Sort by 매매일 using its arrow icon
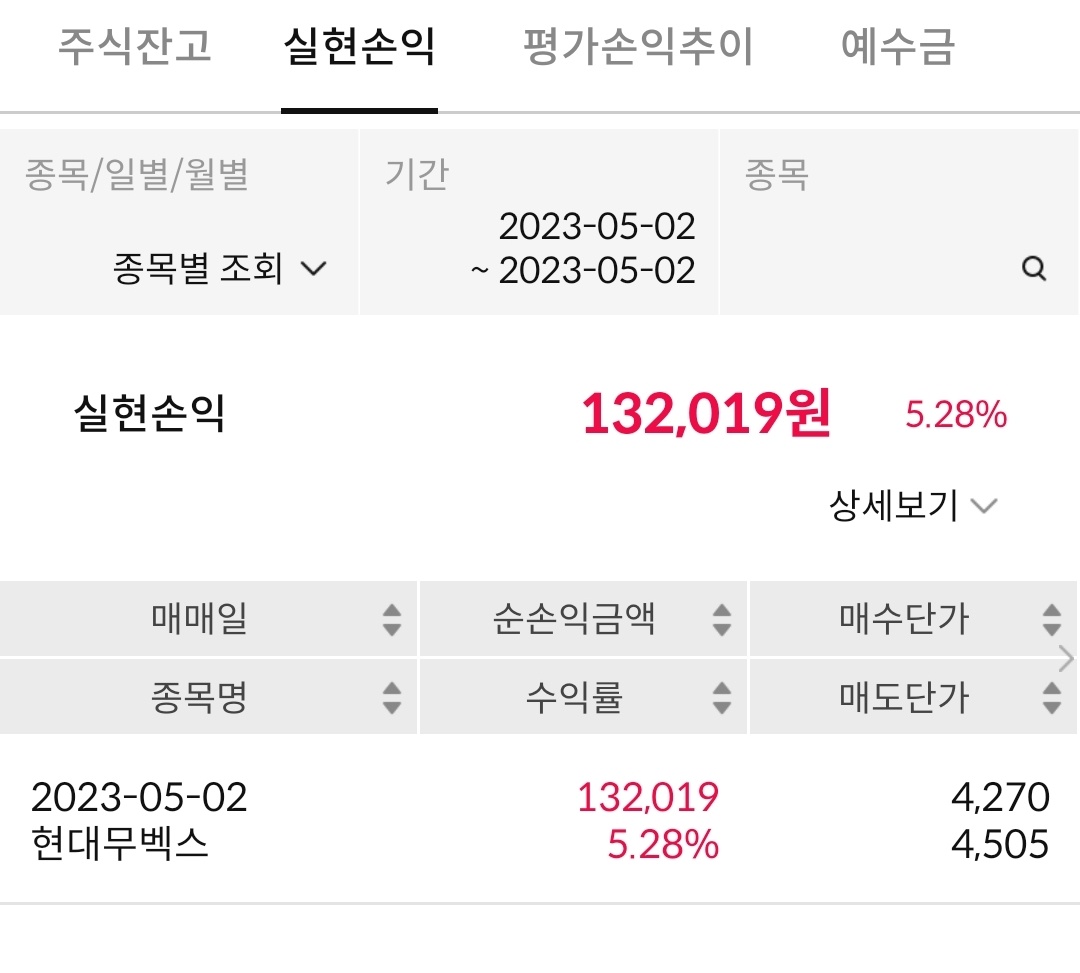Screen dimensions: 1080x973 [392, 620]
